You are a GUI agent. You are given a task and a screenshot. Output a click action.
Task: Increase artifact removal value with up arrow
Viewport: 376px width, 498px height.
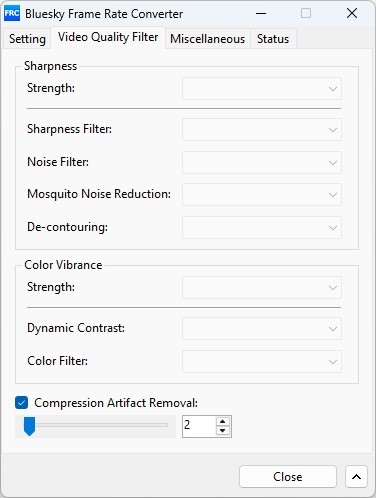pos(223,422)
